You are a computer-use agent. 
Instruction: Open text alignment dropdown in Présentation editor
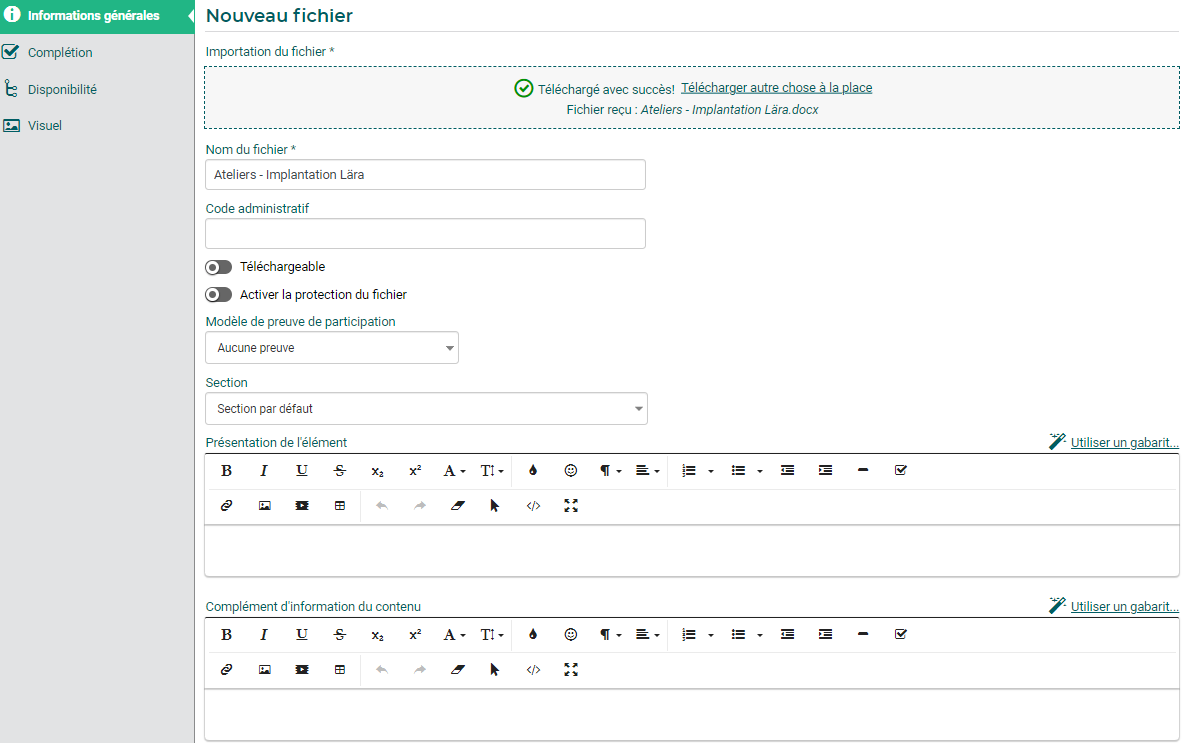[648, 471]
